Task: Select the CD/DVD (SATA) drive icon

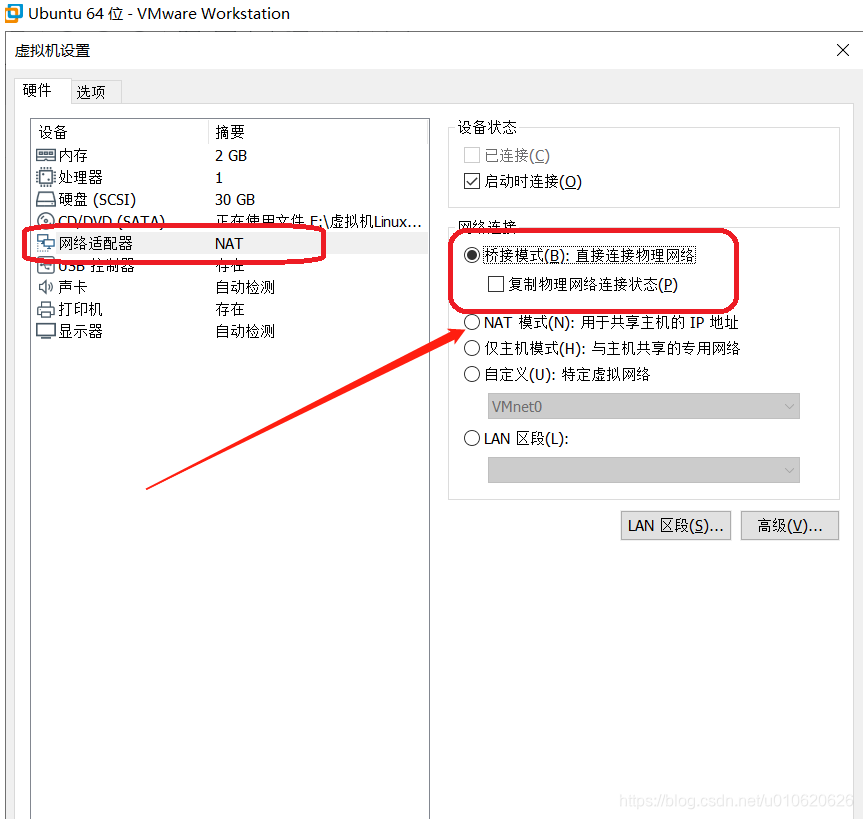Action: coord(46,220)
